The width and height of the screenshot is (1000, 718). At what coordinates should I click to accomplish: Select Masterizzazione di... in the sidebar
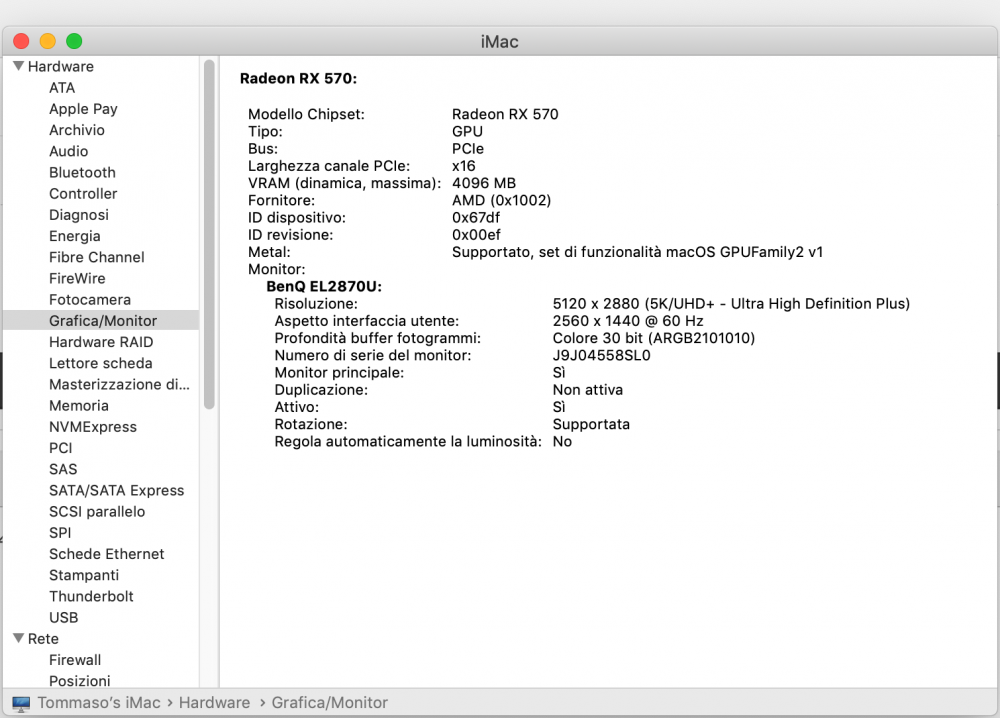tap(119, 385)
